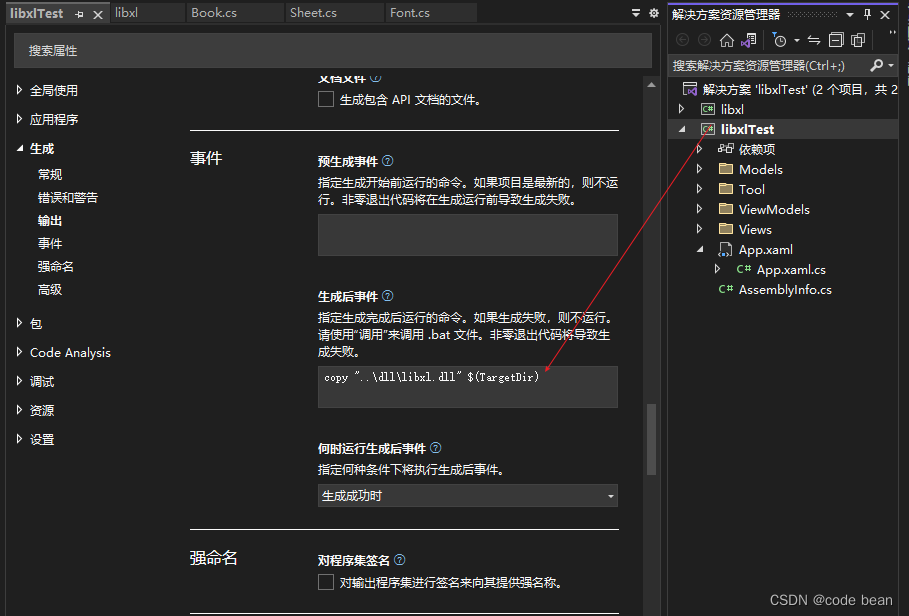Expand the 设置 section
The width and height of the screenshot is (909, 616).
tap(19, 439)
